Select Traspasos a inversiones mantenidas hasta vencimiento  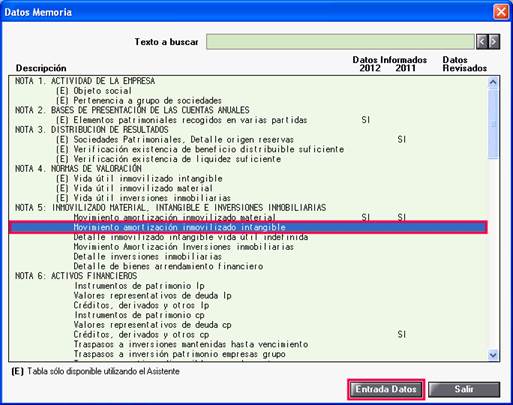point(248,344)
